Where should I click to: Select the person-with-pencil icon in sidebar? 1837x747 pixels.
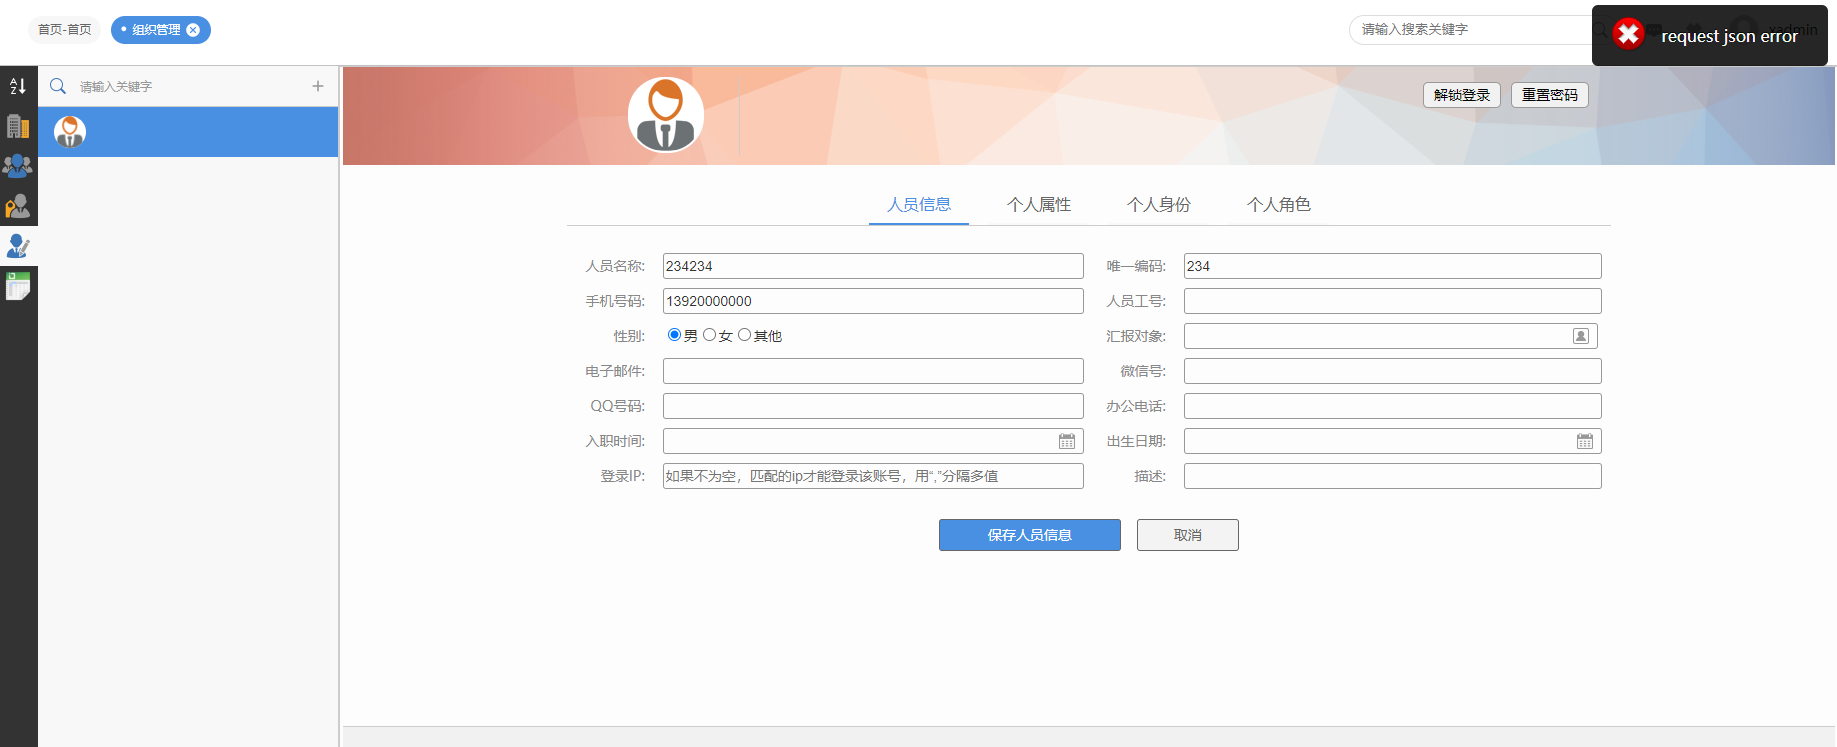pos(18,246)
